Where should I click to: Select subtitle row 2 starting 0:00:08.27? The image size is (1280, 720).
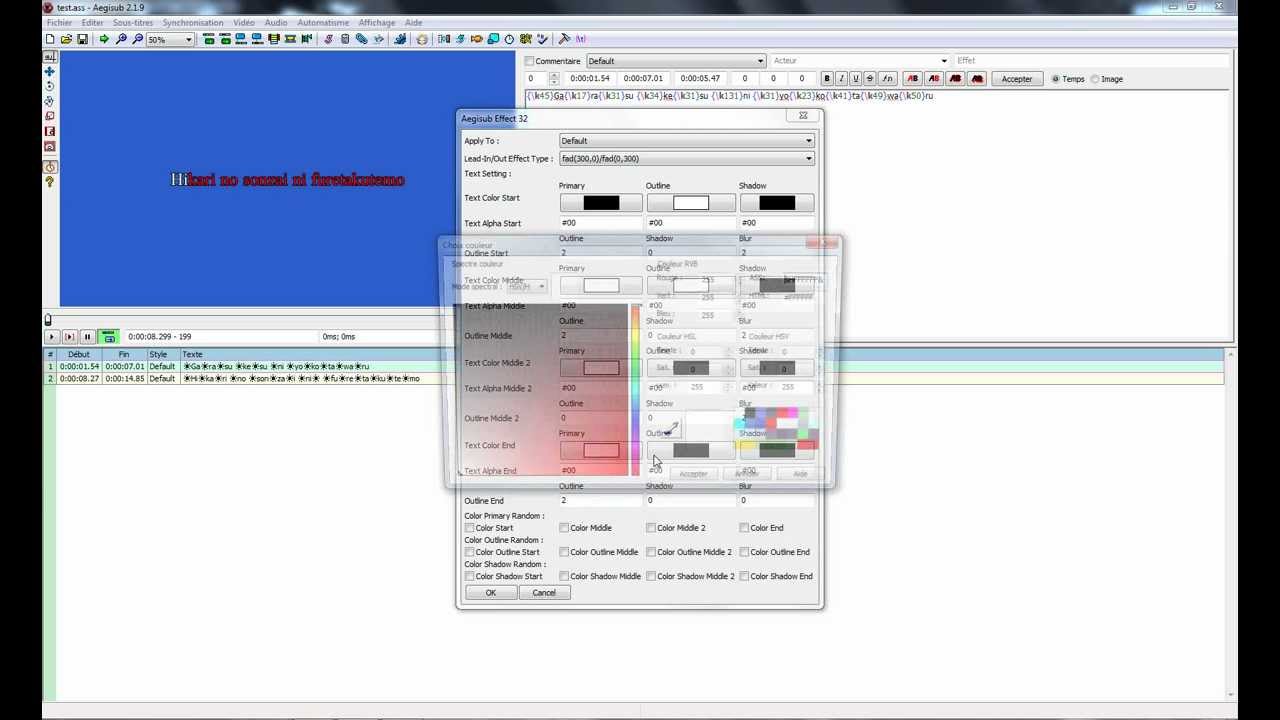pos(640,379)
